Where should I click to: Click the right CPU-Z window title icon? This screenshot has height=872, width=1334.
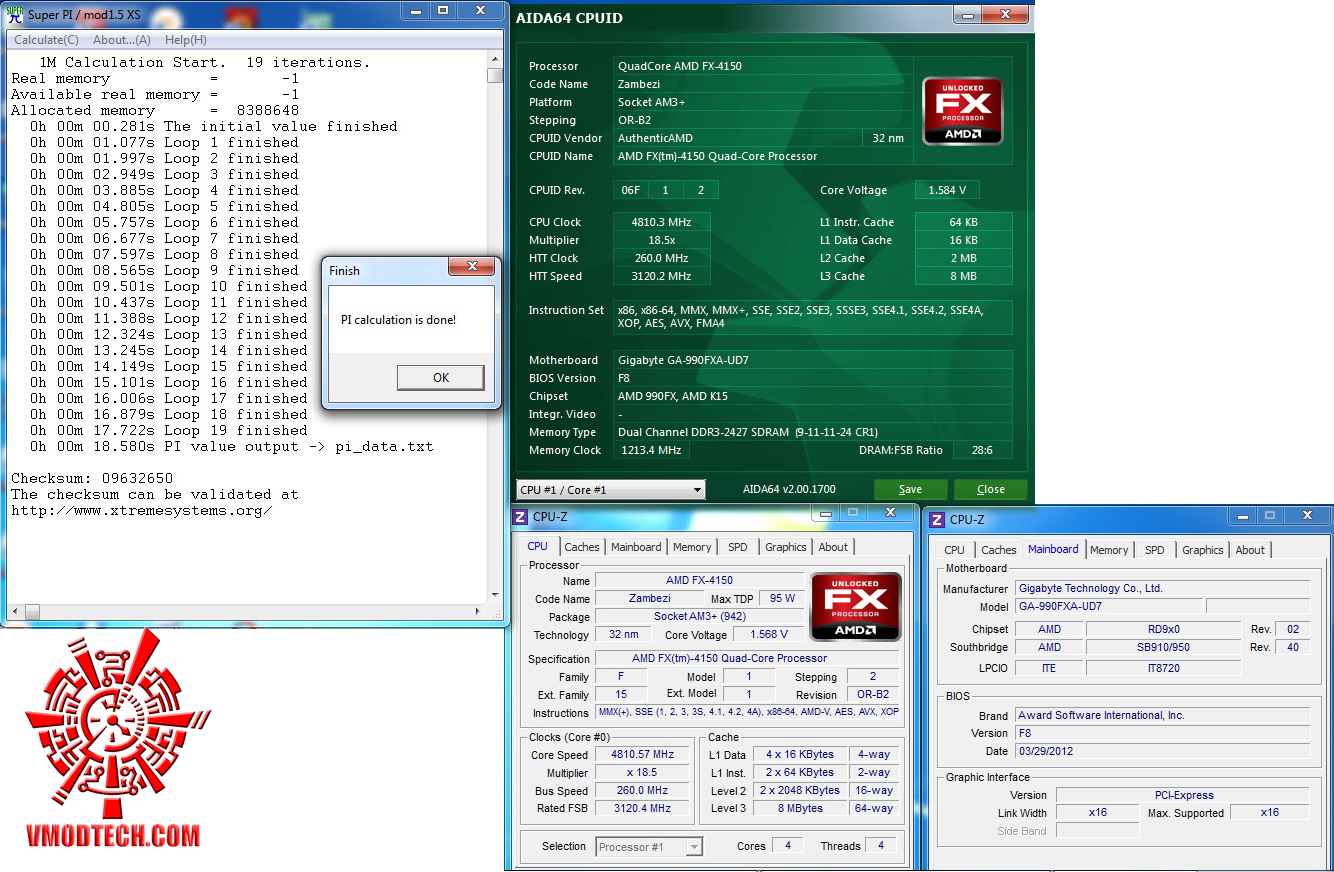937,520
